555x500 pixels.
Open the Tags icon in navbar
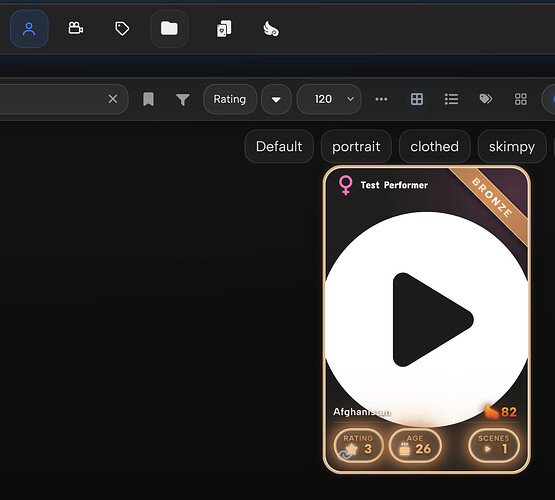click(x=122, y=28)
